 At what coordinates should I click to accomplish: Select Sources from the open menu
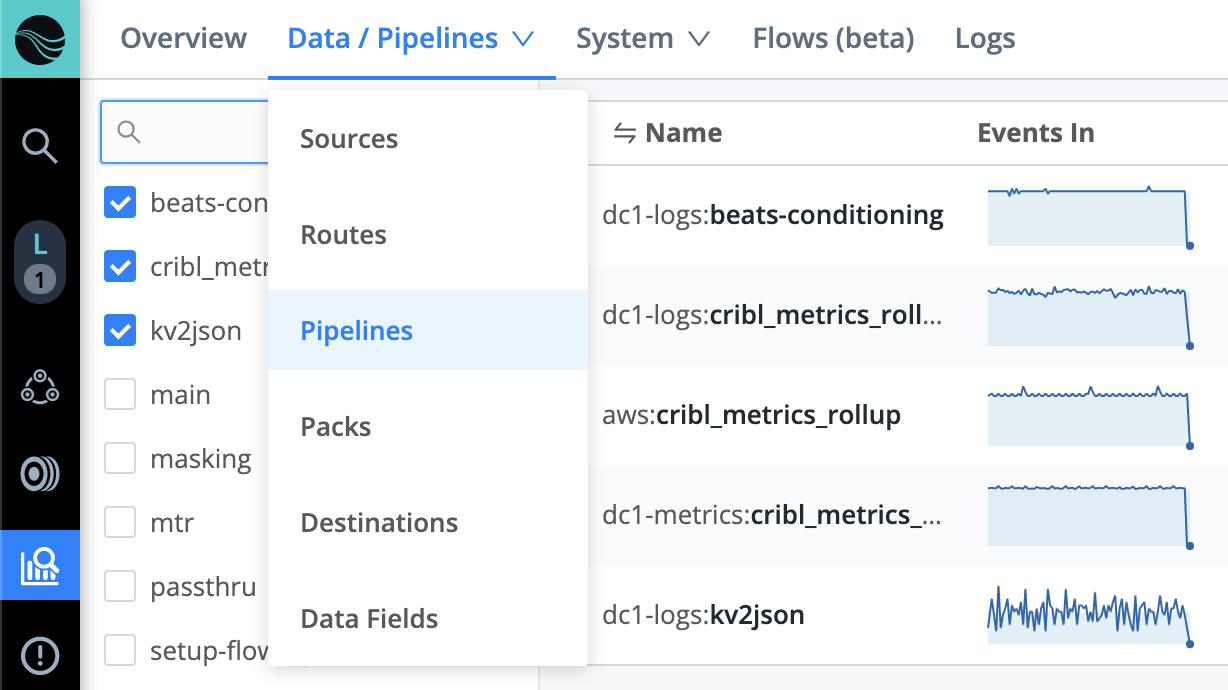[348, 138]
